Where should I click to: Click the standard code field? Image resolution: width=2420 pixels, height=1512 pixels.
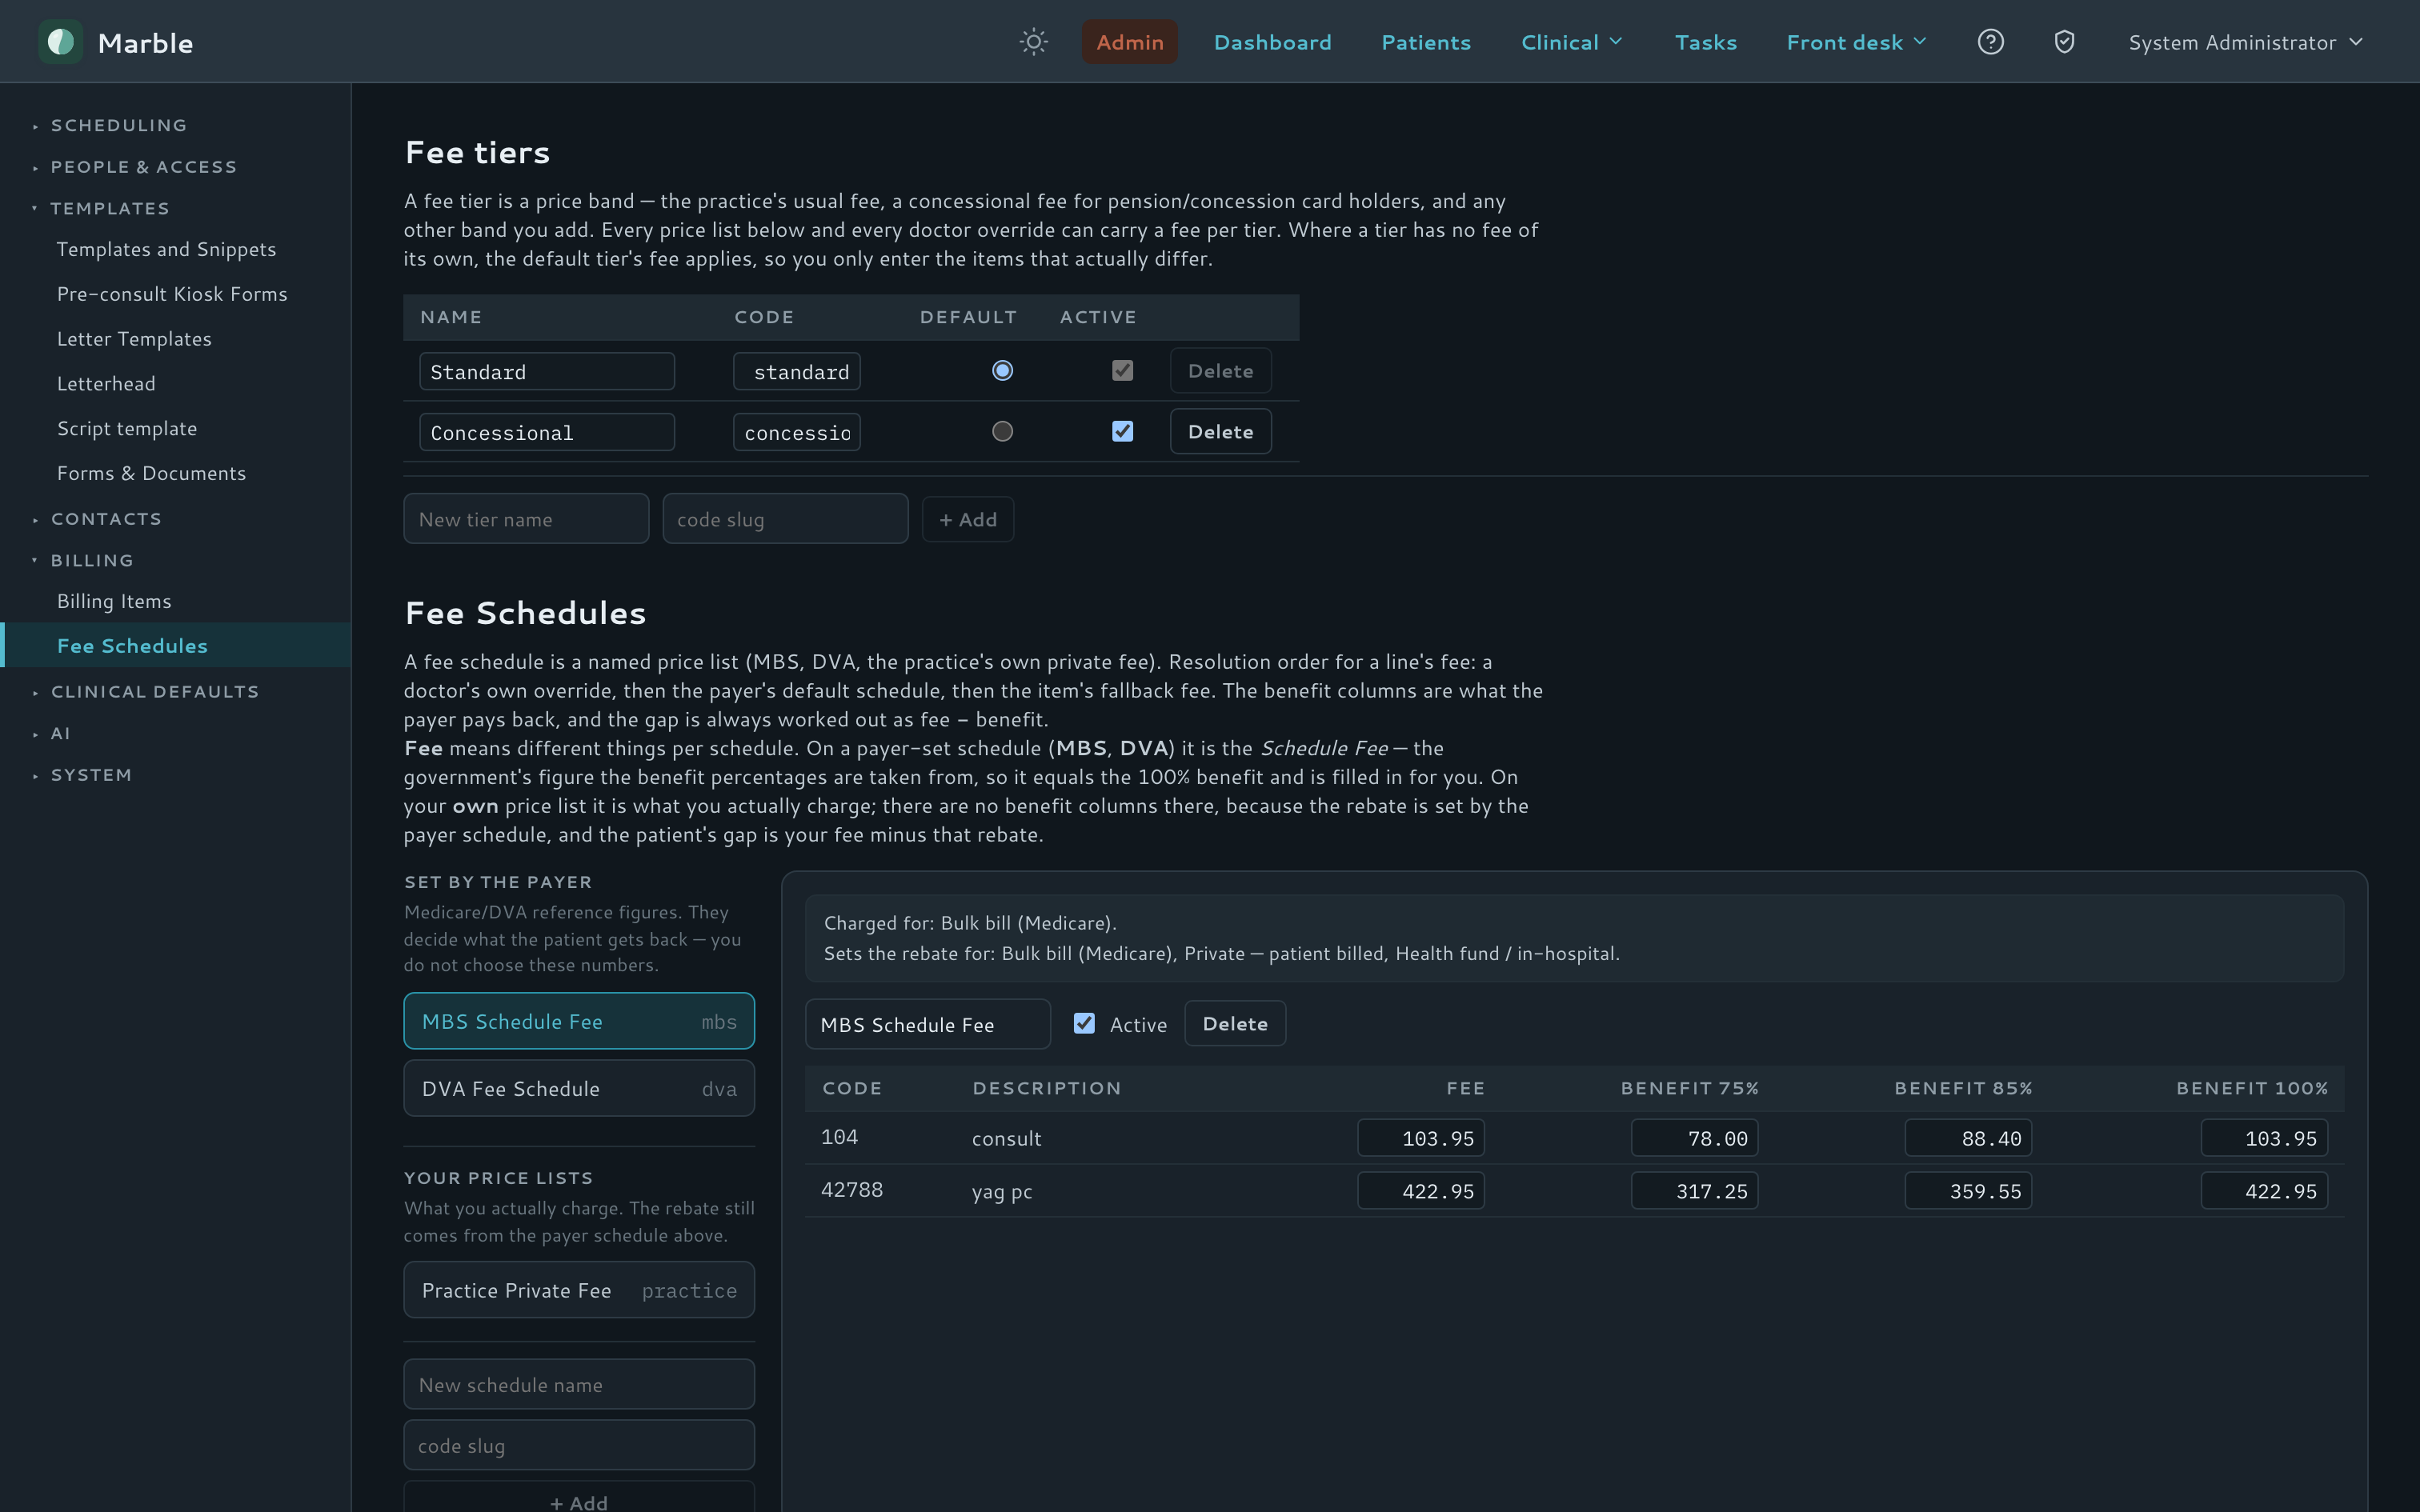797,371
